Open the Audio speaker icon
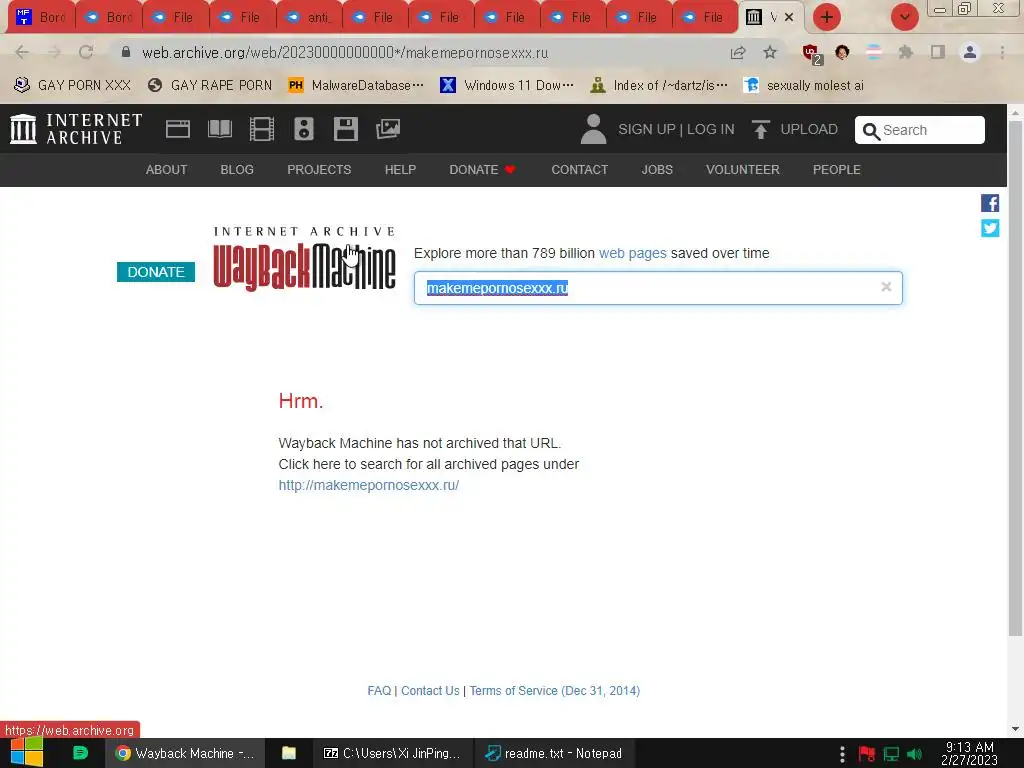This screenshot has height=768, width=1024. point(304,129)
